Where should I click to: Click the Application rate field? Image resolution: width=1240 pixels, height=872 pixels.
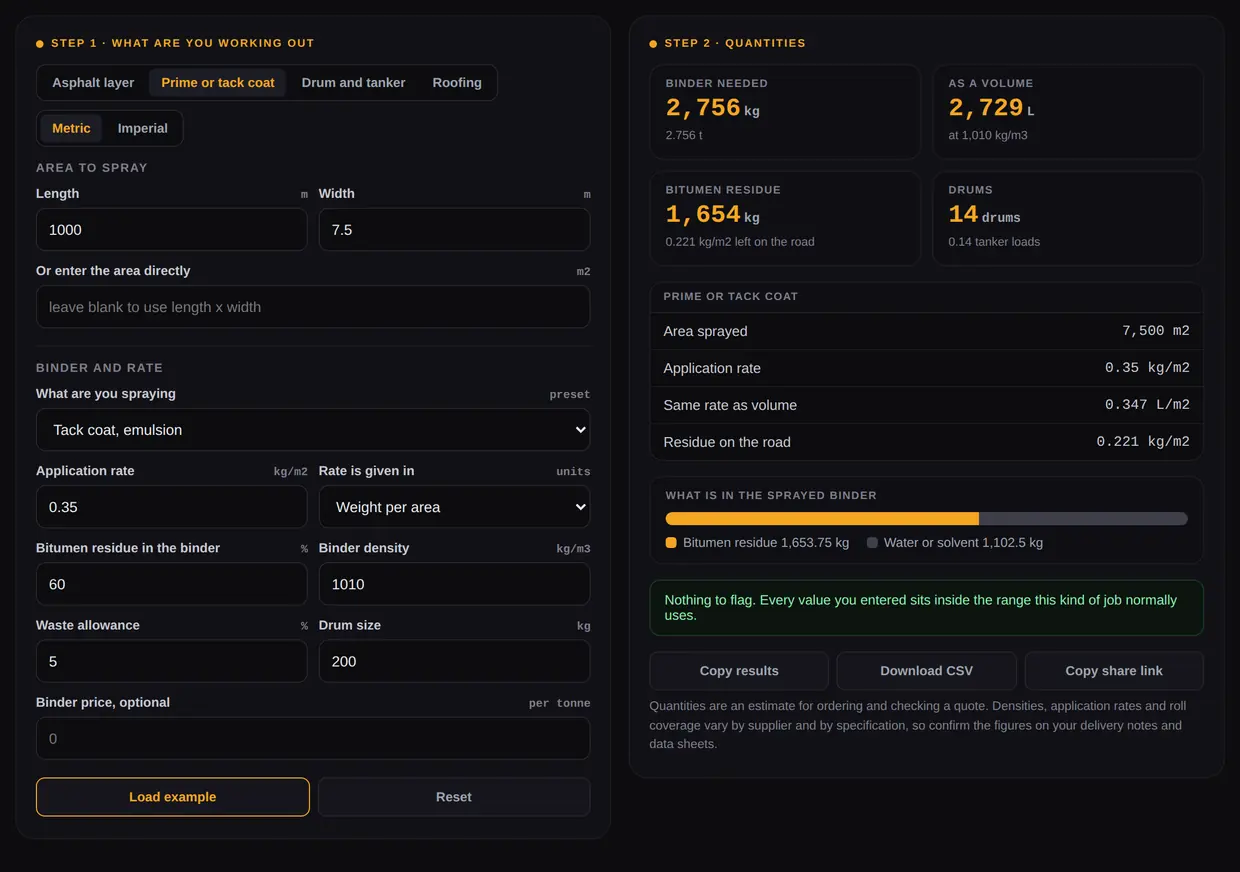172,507
